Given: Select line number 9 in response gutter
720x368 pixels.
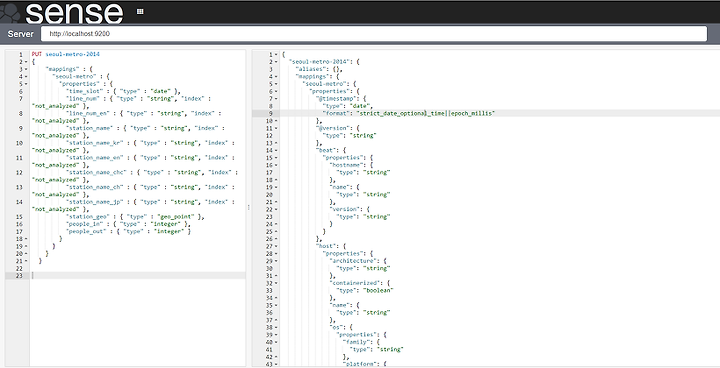Looking at the screenshot, I should pos(271,113).
